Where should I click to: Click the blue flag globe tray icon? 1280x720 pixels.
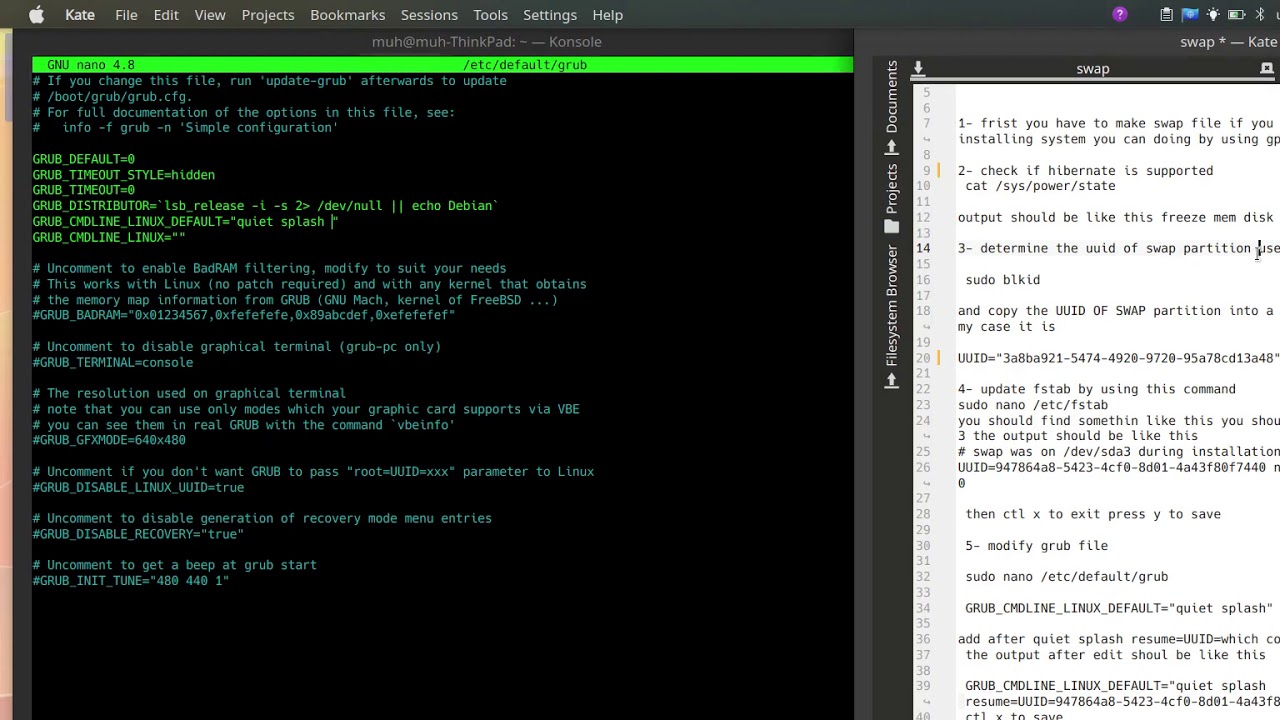1190,14
